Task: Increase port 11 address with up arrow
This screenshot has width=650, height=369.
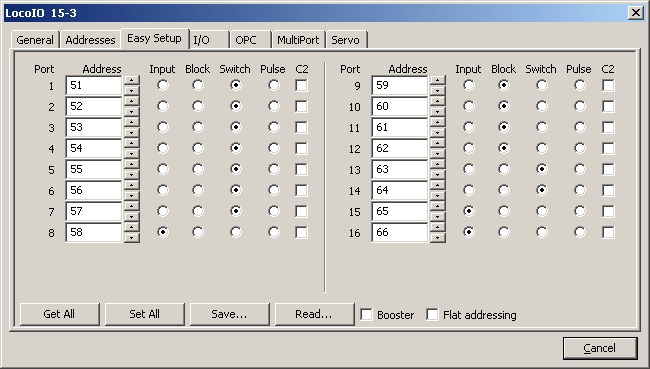Action: point(437,122)
